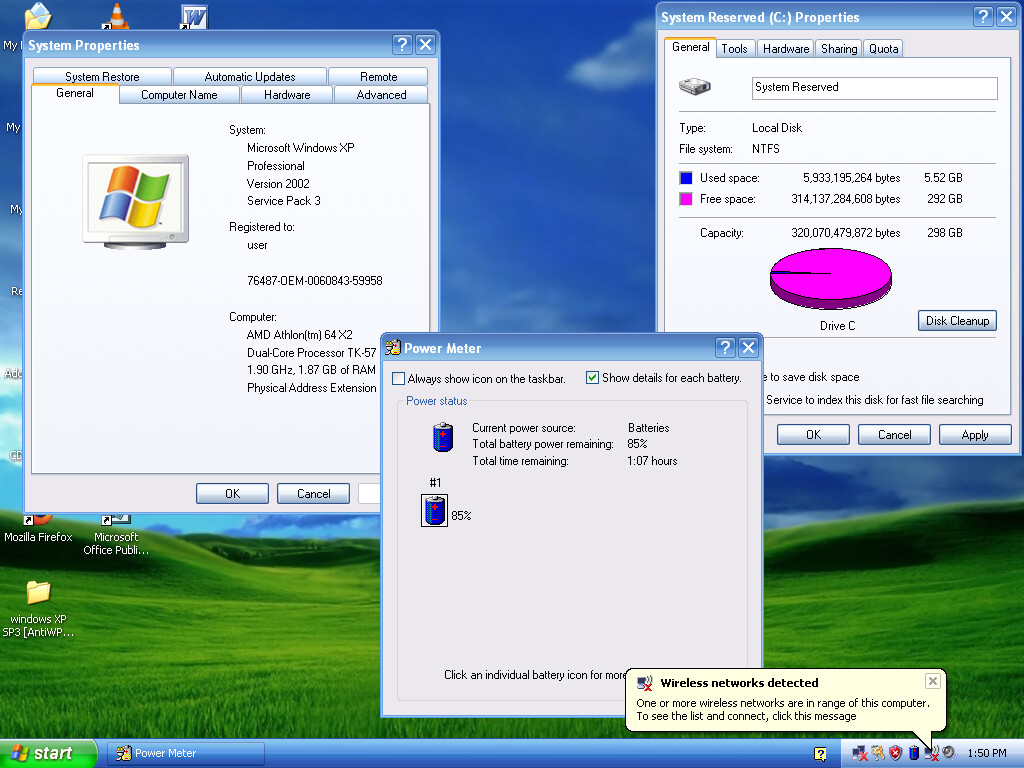Click the Disk Cleanup button

click(957, 321)
